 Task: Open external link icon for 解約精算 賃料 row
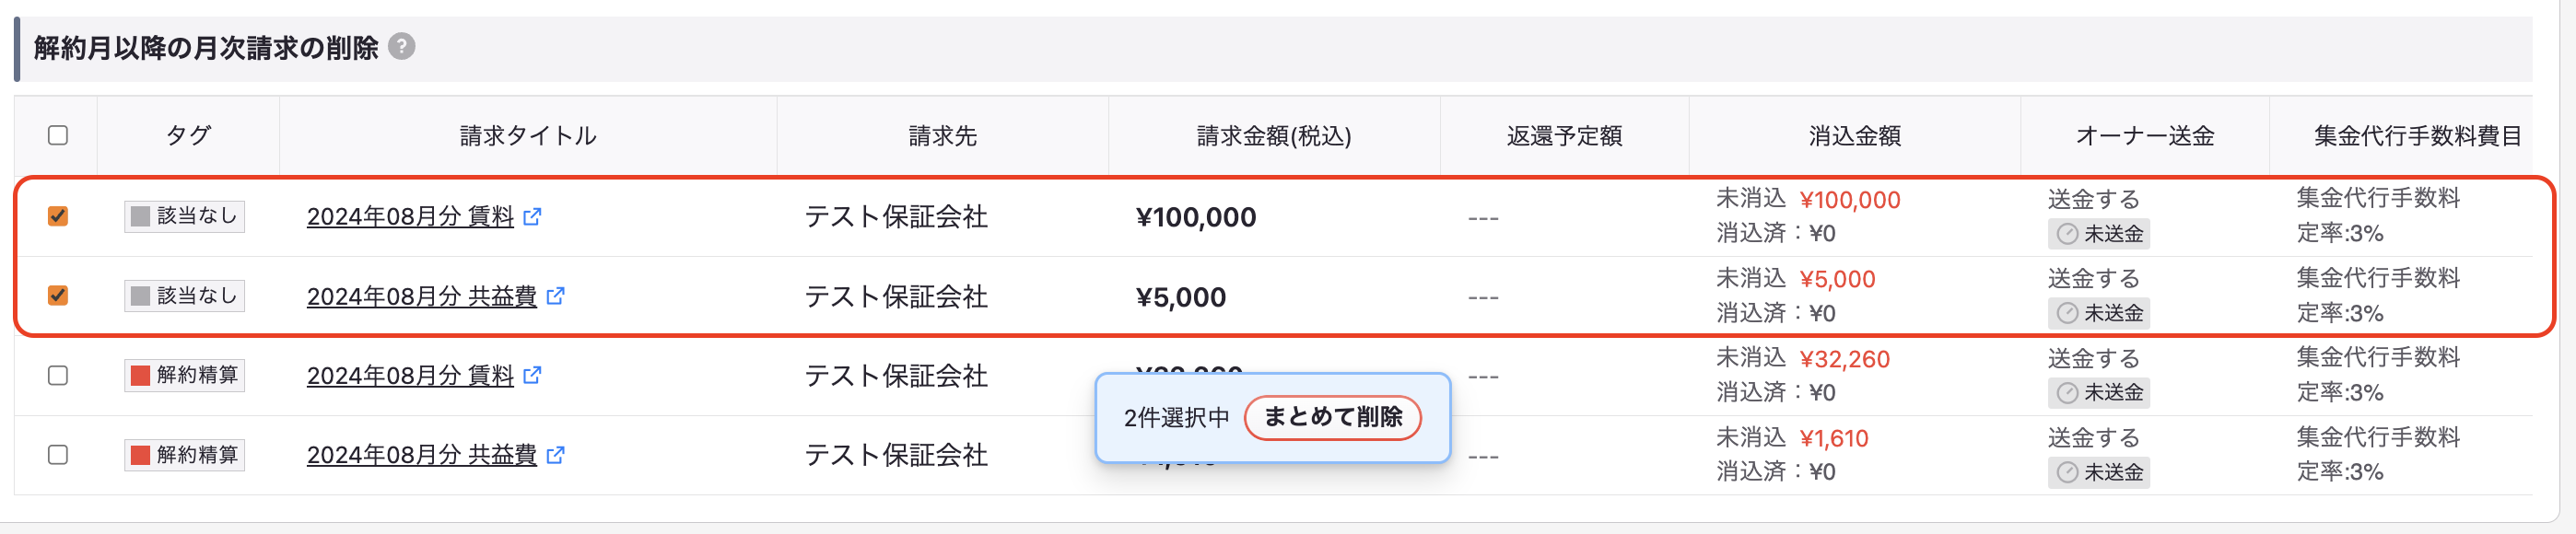[532, 375]
